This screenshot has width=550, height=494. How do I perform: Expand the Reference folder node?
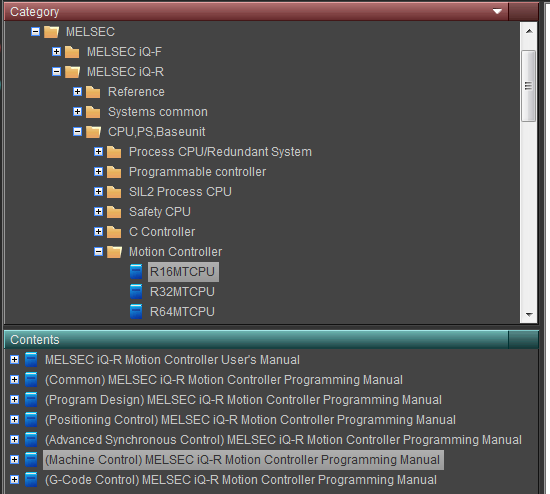[78, 92]
